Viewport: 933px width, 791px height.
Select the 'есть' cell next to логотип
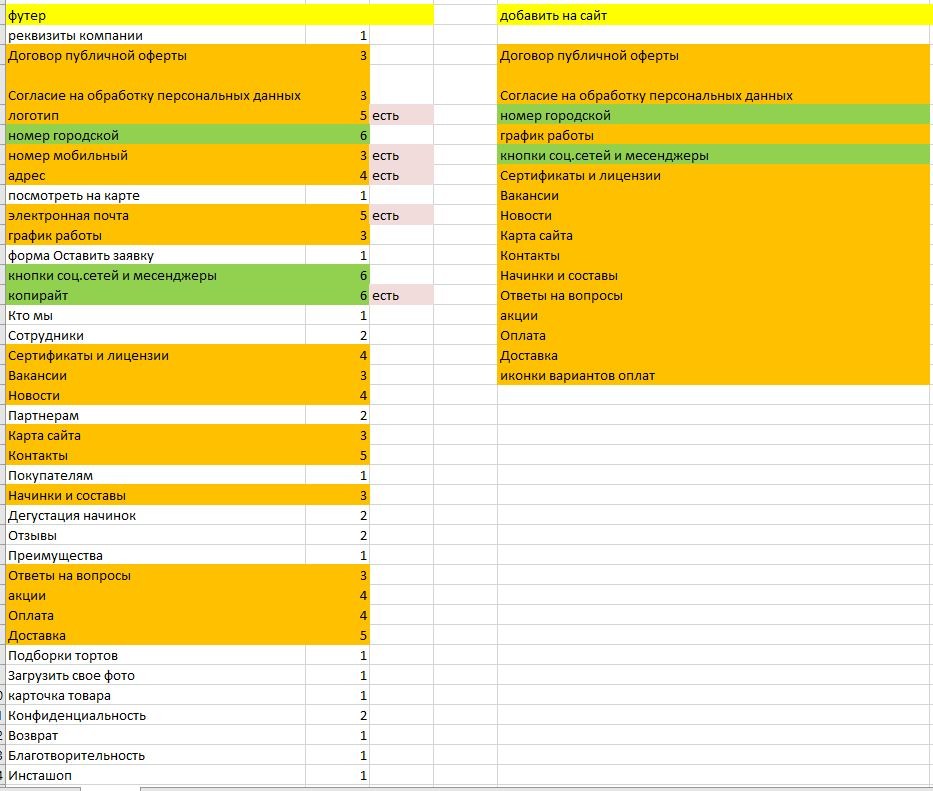402,115
